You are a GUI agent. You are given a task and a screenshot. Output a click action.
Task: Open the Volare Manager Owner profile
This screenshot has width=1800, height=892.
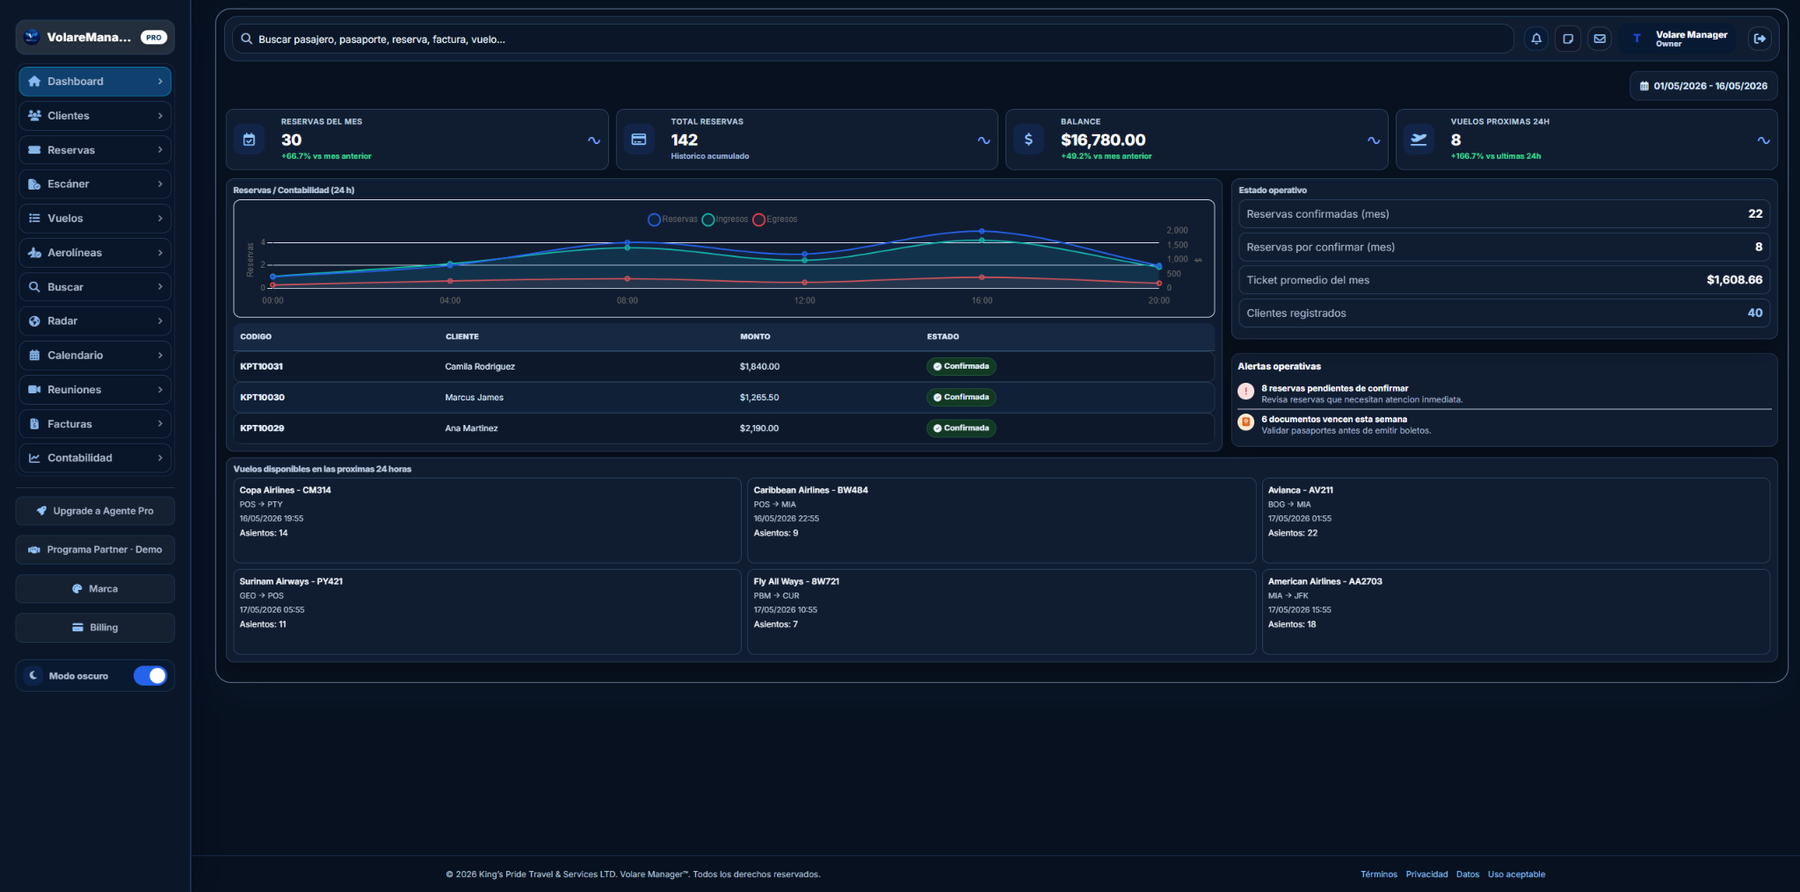pyautogui.click(x=1680, y=39)
